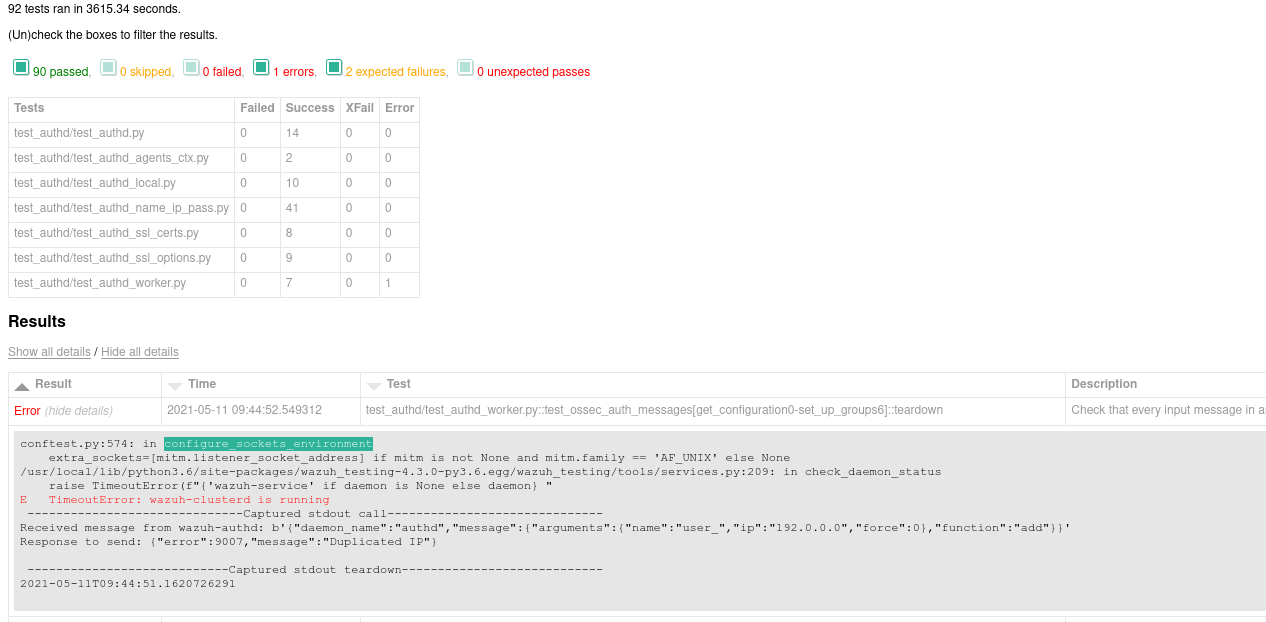Toggle the '2 expected failures' filter checkbox
Image resolution: width=1266 pixels, height=622 pixels.
[x=334, y=68]
